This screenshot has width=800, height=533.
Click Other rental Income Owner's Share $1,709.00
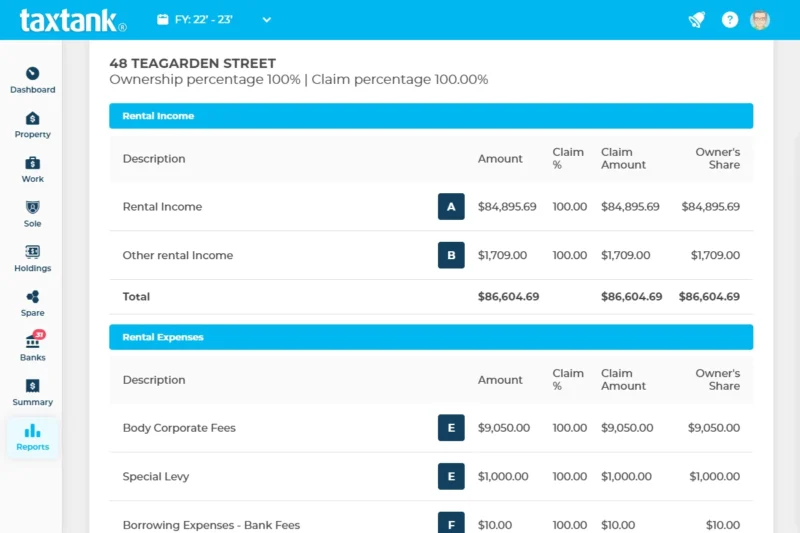coord(715,255)
